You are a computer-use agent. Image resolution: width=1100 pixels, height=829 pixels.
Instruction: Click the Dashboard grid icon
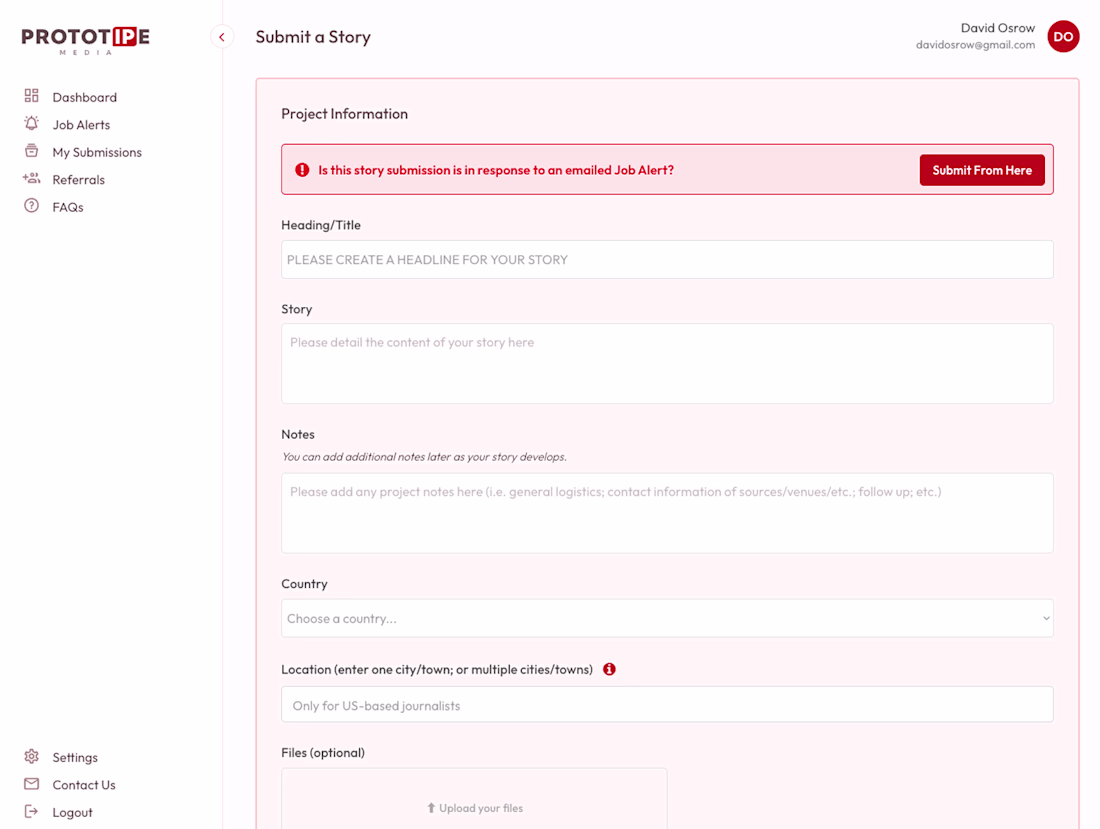pyautogui.click(x=32, y=96)
